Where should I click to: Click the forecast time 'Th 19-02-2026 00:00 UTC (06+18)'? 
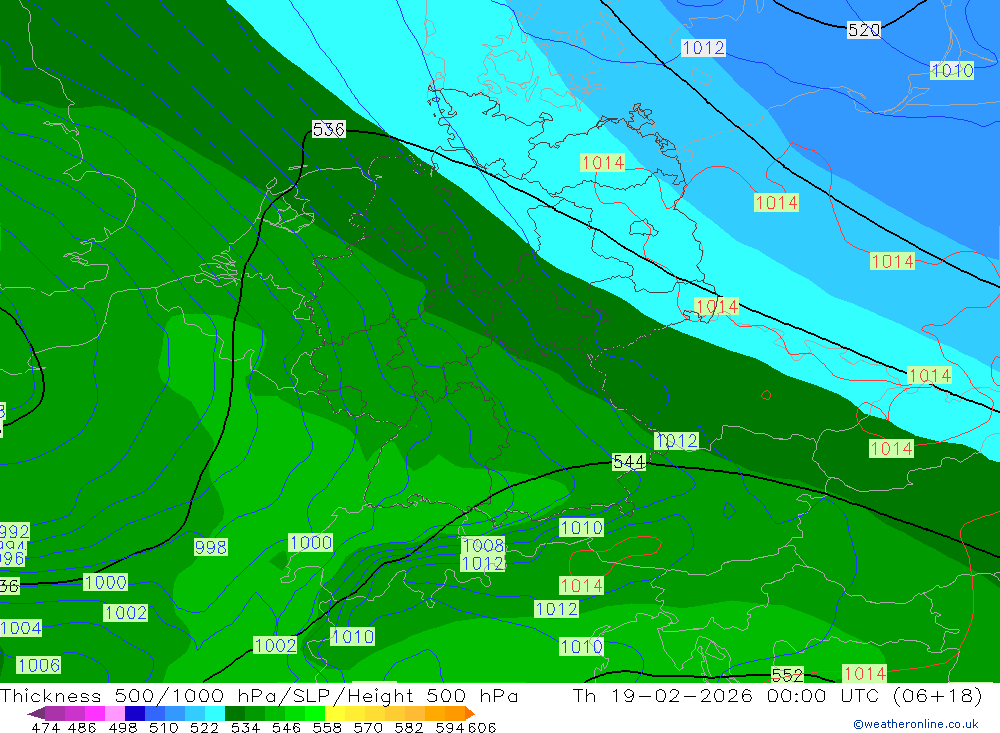click(777, 695)
